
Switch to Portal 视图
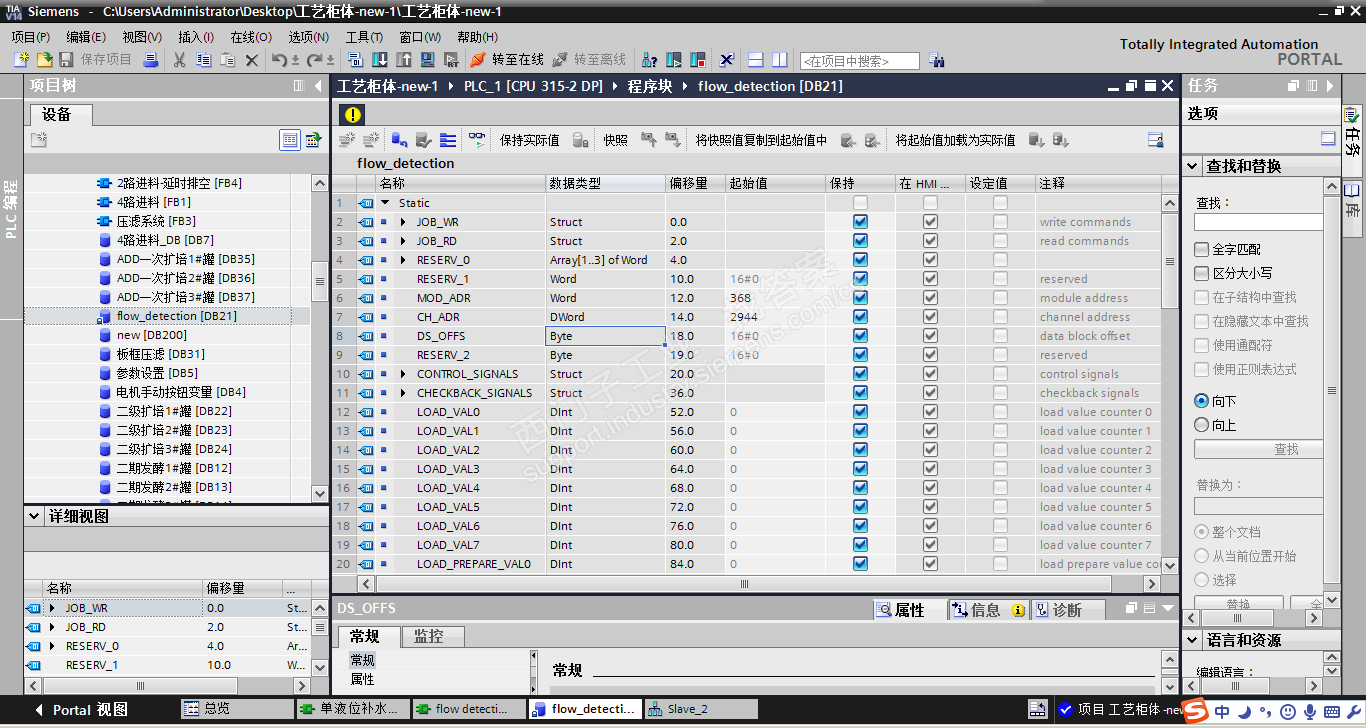tap(82, 710)
